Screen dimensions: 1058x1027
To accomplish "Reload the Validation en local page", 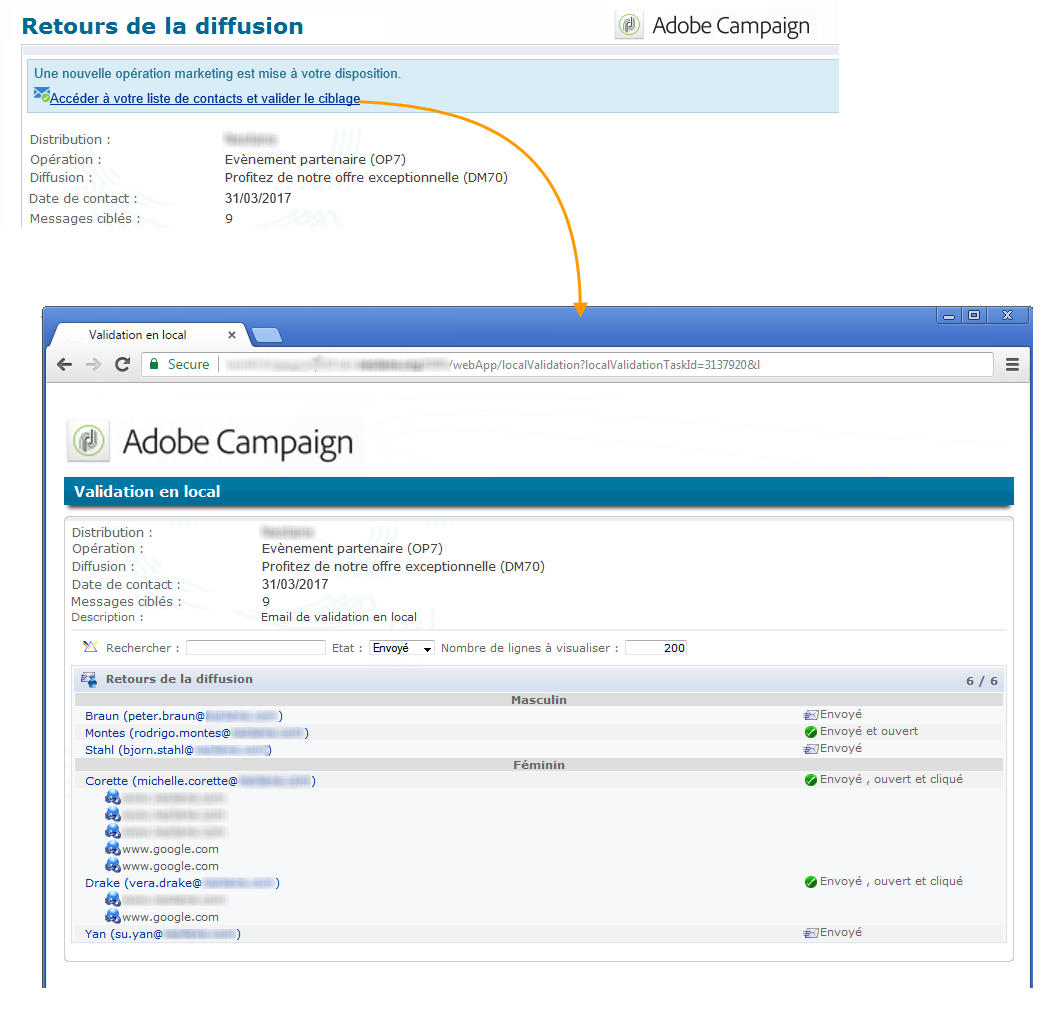I will point(122,364).
